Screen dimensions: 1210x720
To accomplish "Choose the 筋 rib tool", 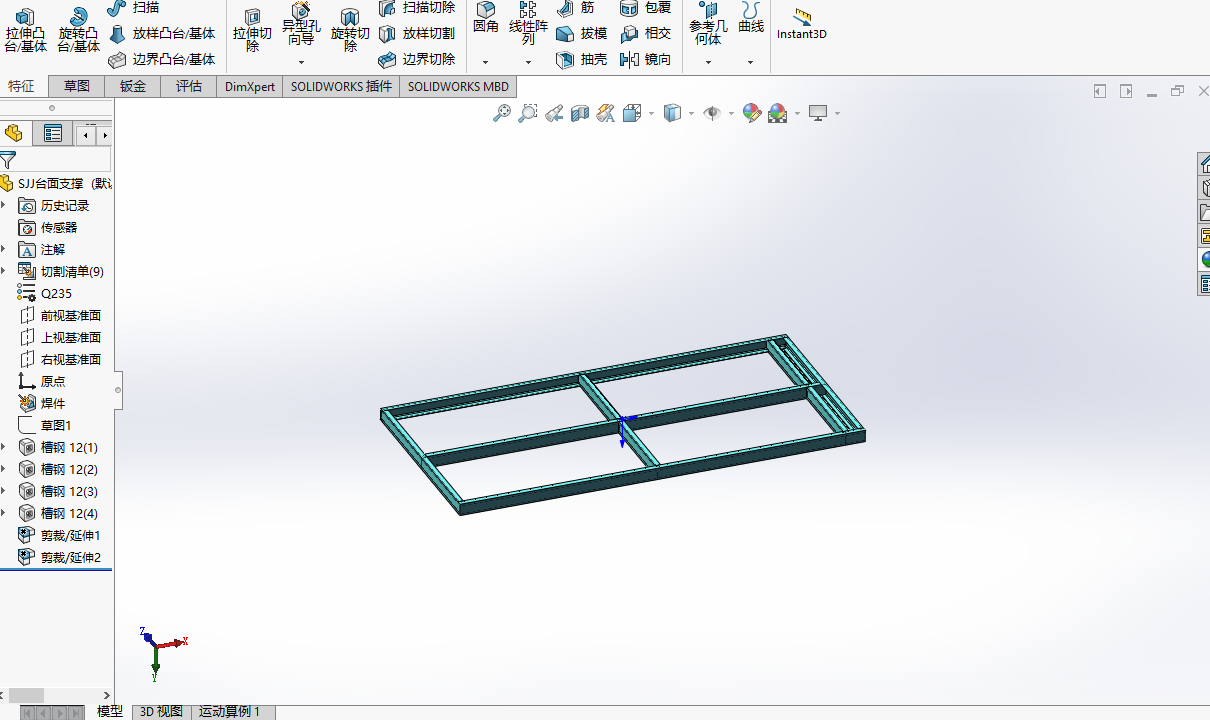I will coord(575,8).
